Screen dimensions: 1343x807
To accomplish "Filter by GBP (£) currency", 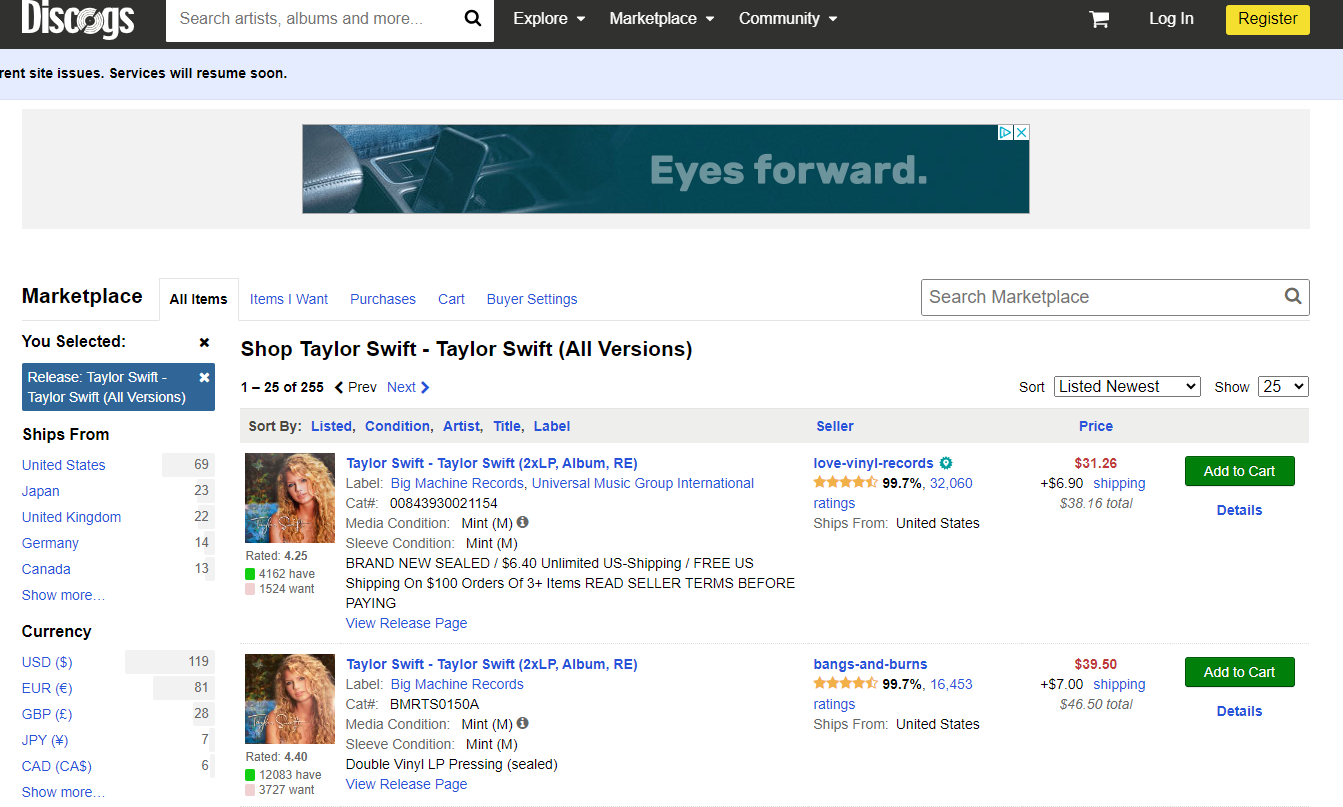I will tap(47, 714).
